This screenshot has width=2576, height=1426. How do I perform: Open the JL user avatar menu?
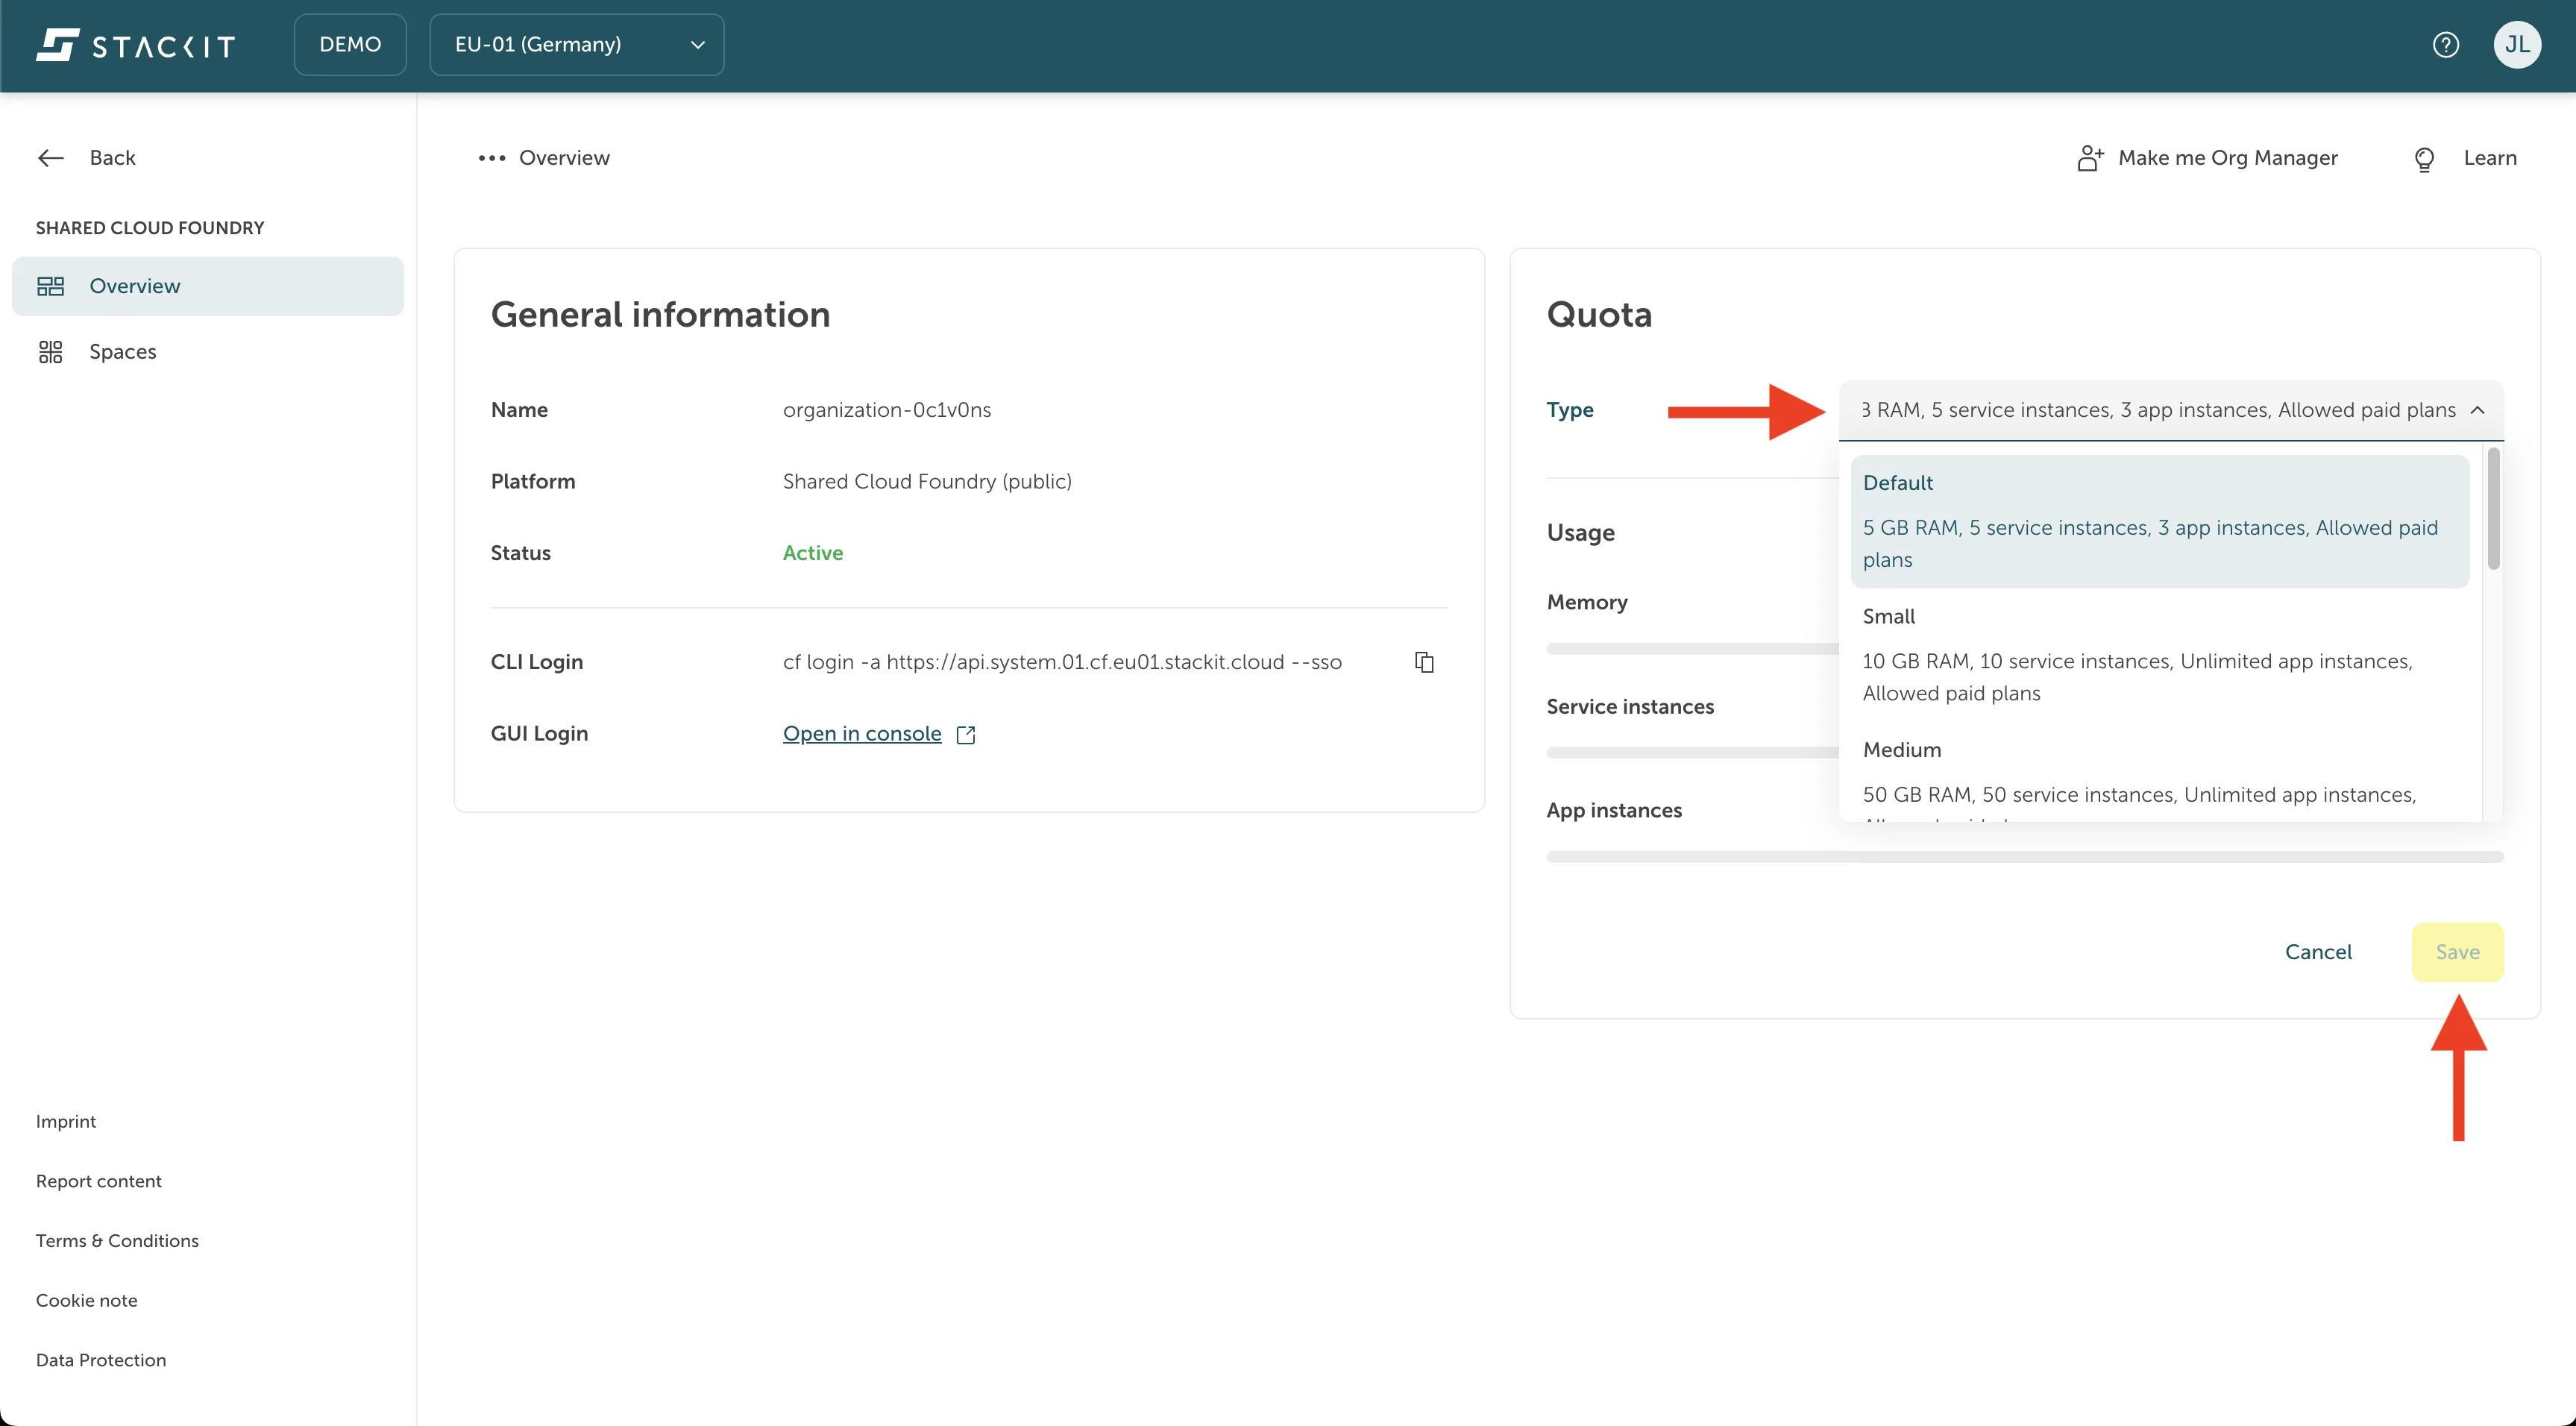coord(2518,44)
